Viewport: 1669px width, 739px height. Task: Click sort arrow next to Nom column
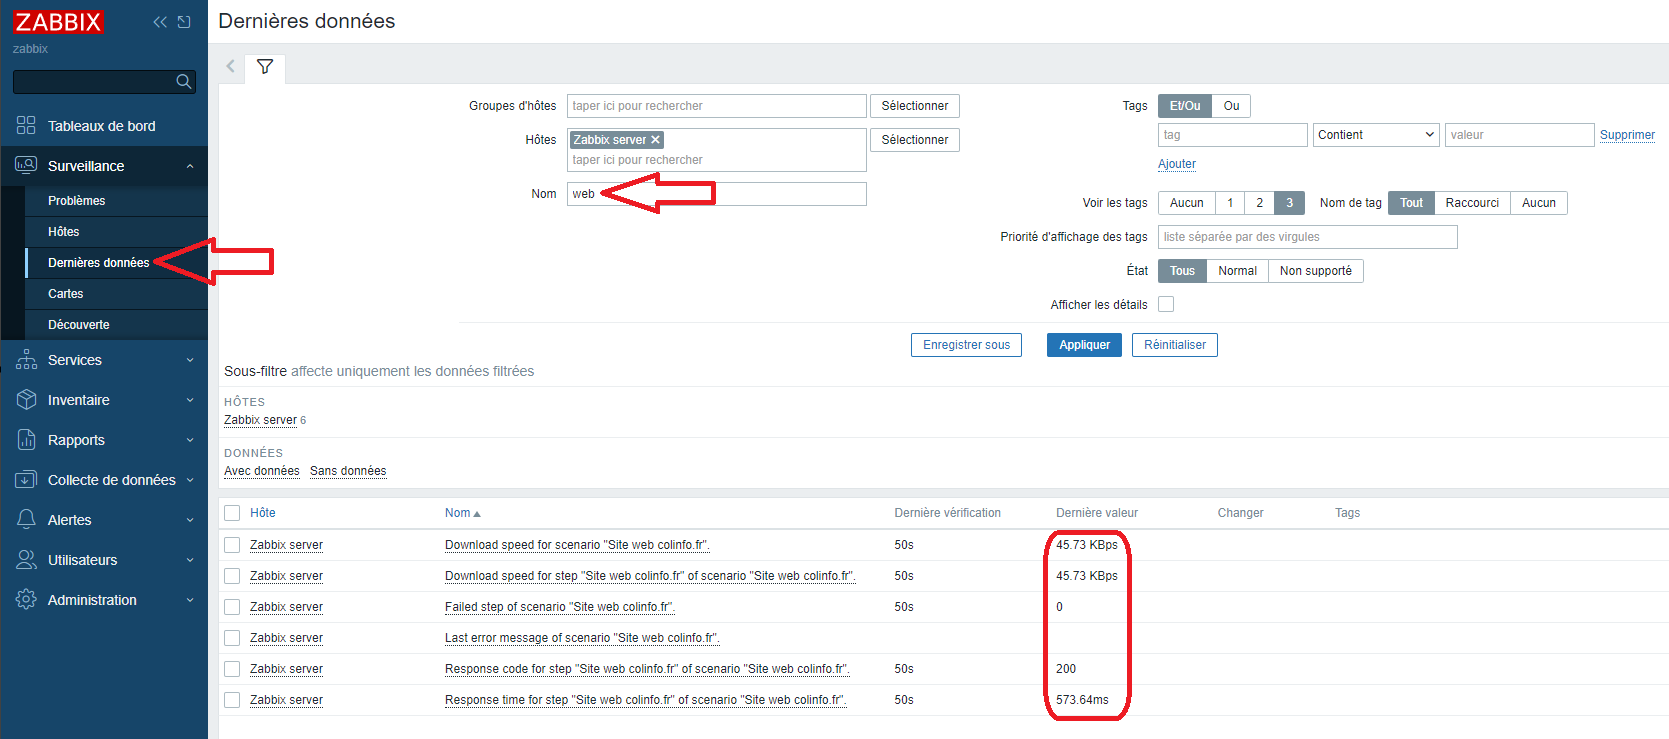(x=477, y=514)
